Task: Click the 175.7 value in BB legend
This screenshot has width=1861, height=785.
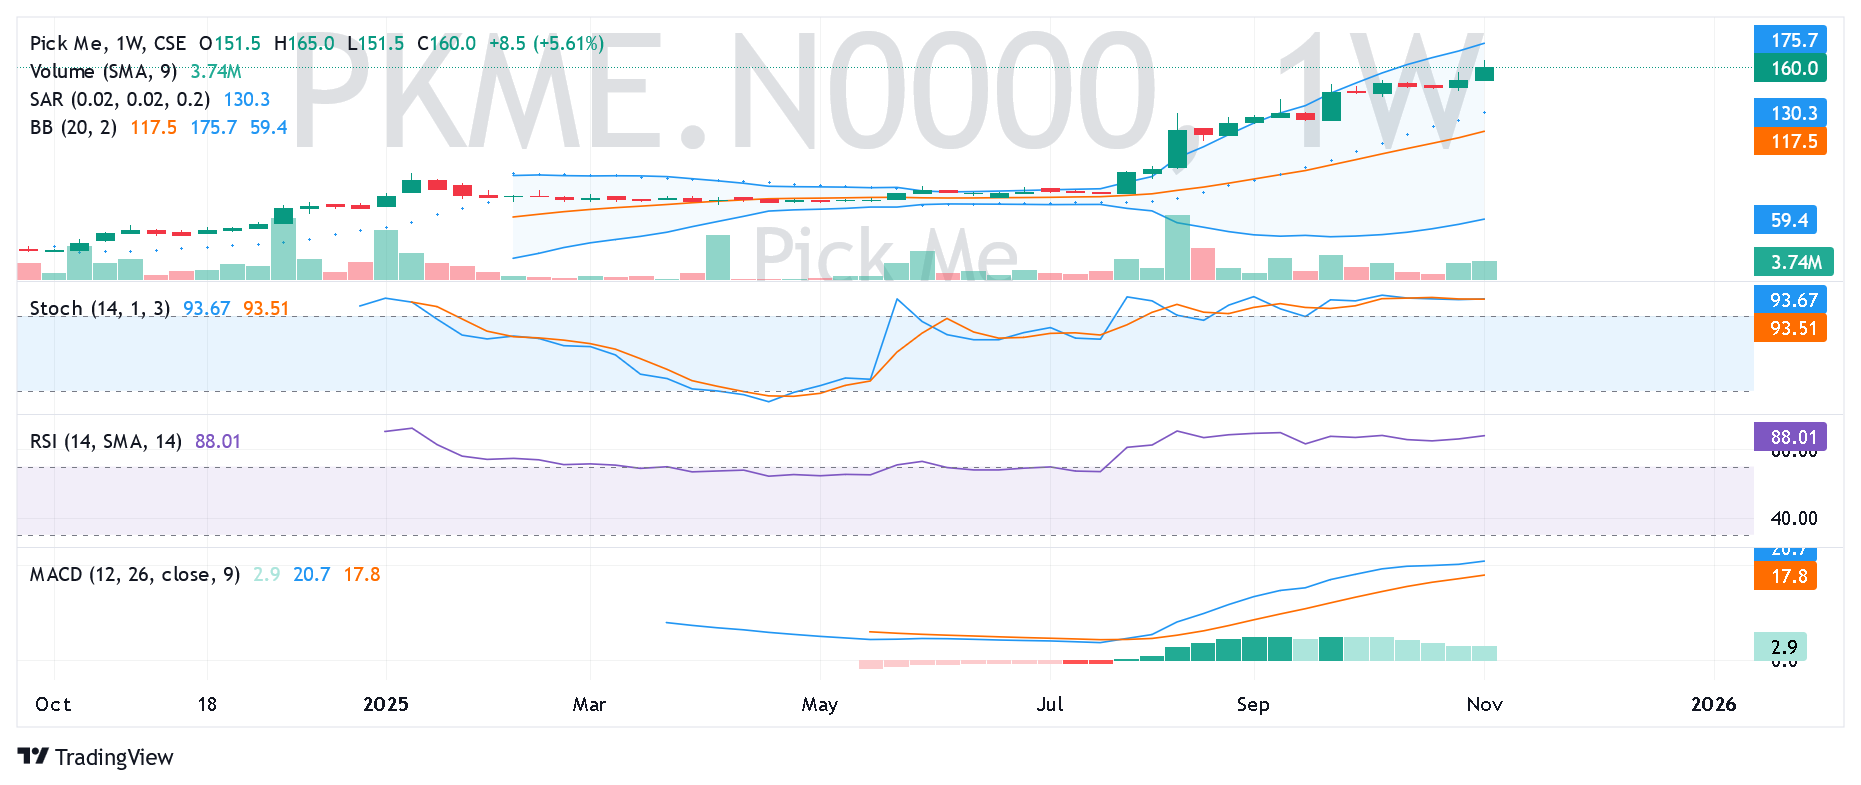Action: (x=214, y=127)
